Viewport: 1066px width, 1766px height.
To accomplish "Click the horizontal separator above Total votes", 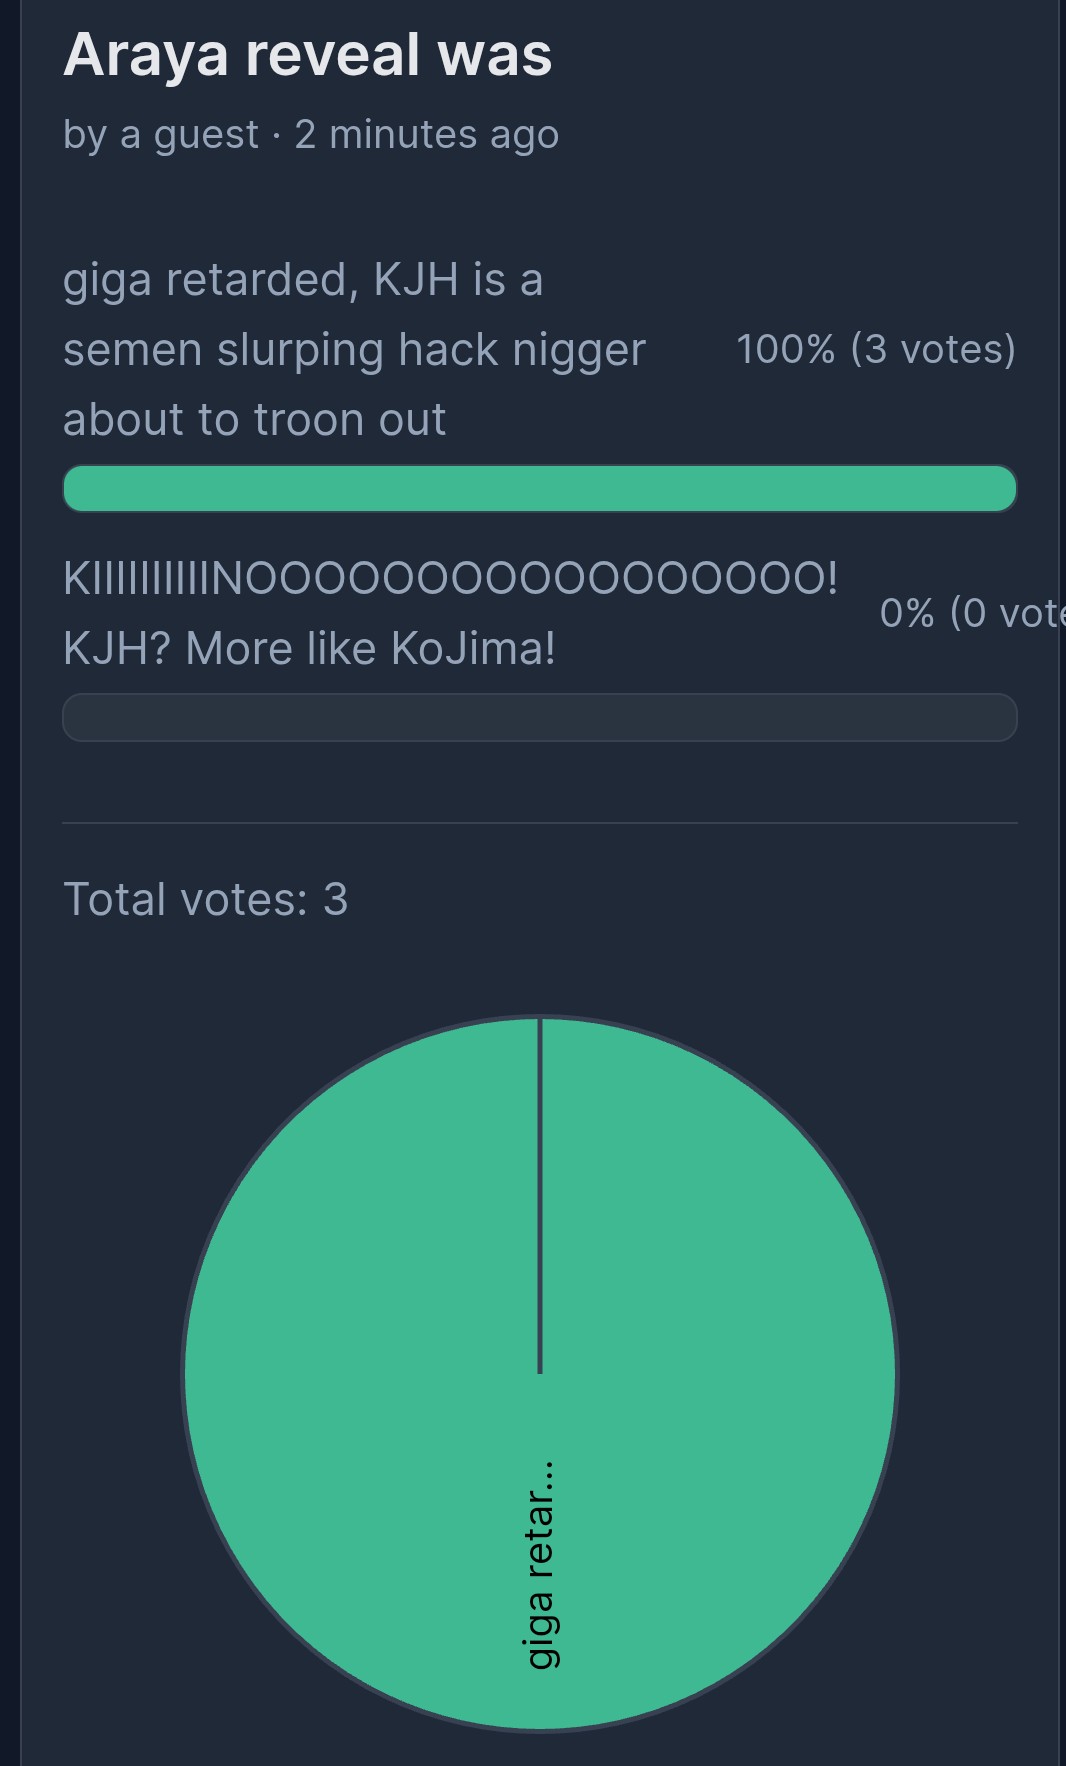I will (540, 823).
